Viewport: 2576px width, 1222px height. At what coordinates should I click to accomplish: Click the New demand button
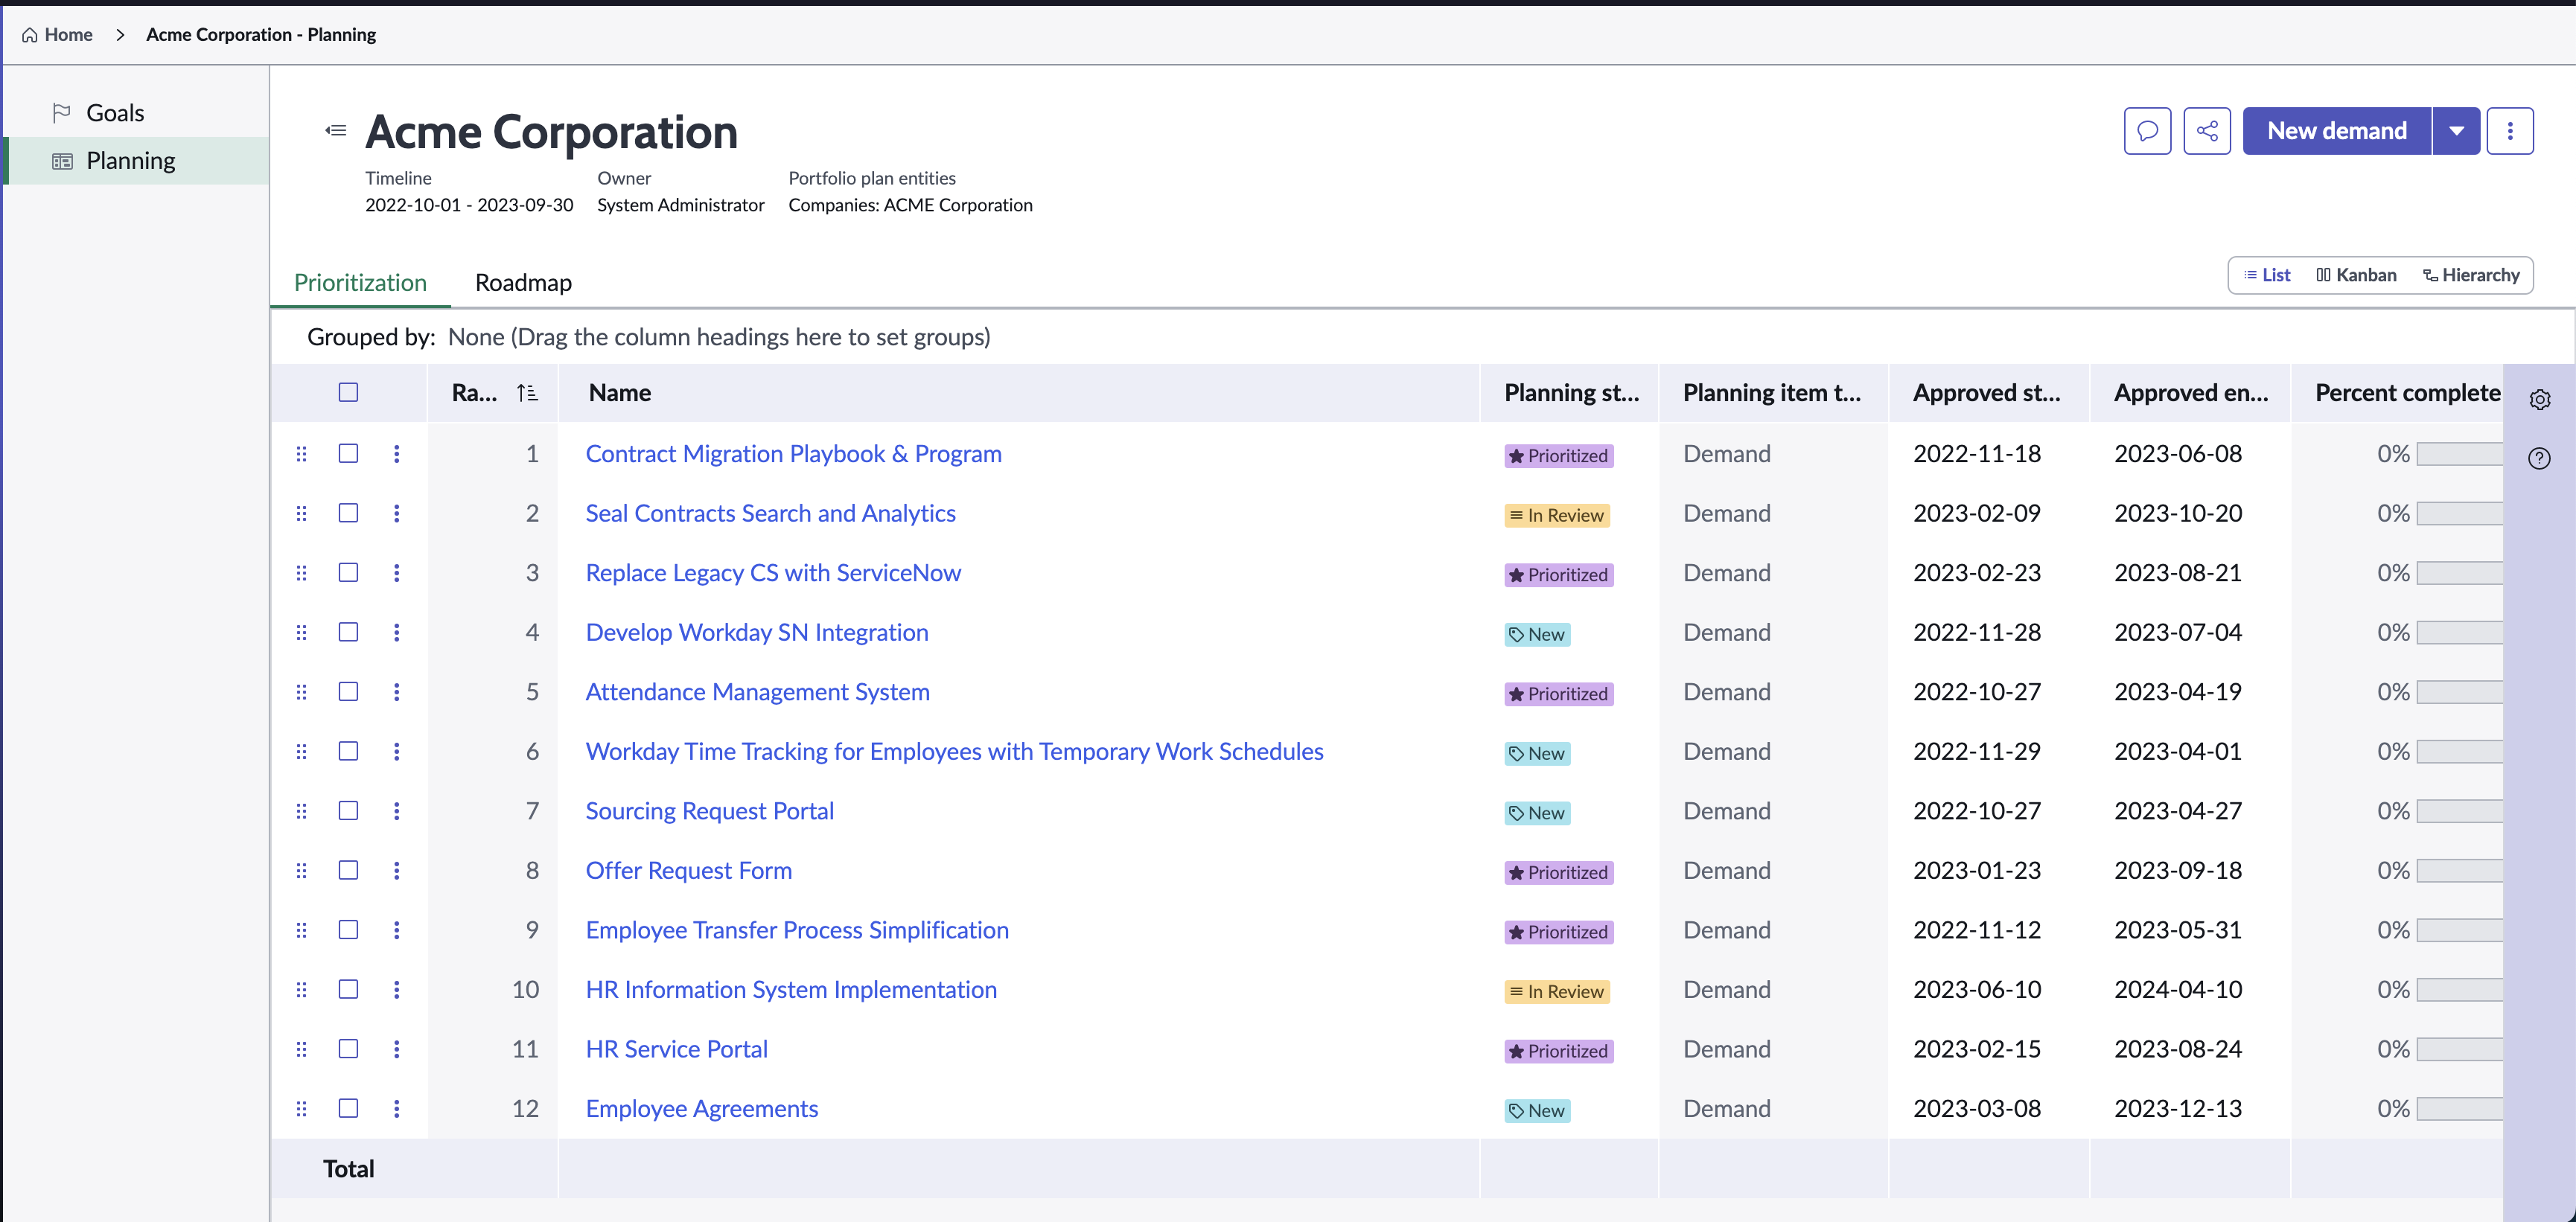pos(2336,131)
